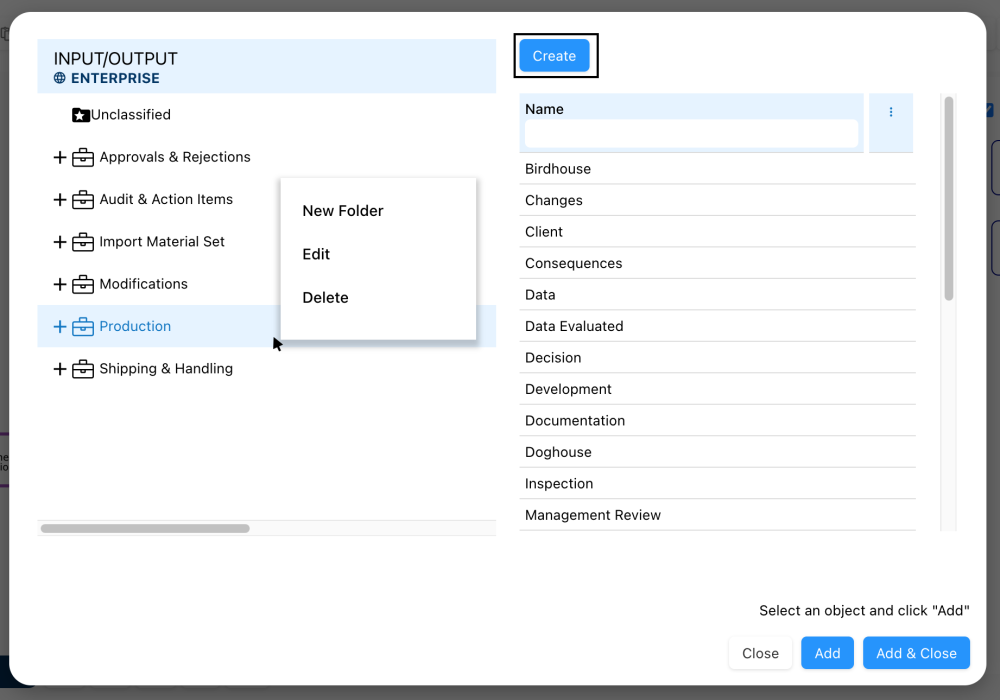Click the Shipping & Handling briefcase icon

[x=83, y=369]
